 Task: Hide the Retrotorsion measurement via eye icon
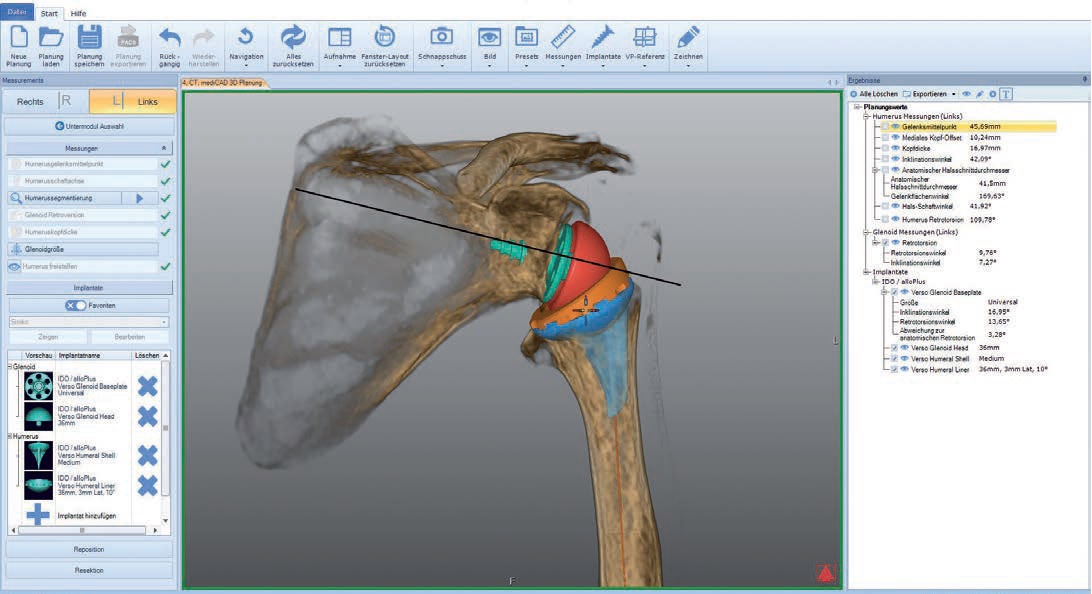coord(896,242)
